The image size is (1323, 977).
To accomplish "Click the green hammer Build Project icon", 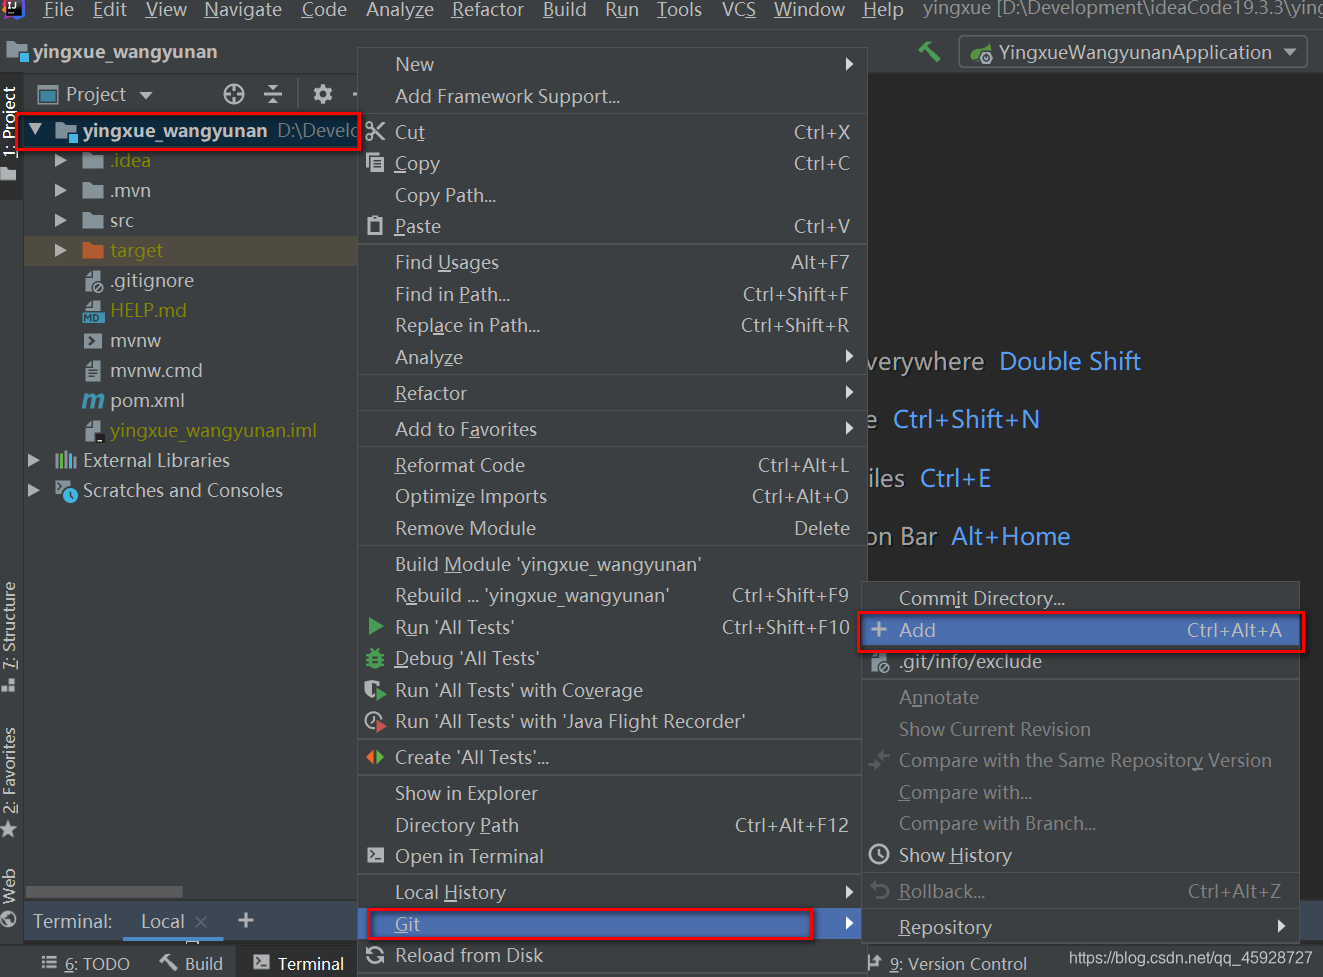I will tap(929, 52).
